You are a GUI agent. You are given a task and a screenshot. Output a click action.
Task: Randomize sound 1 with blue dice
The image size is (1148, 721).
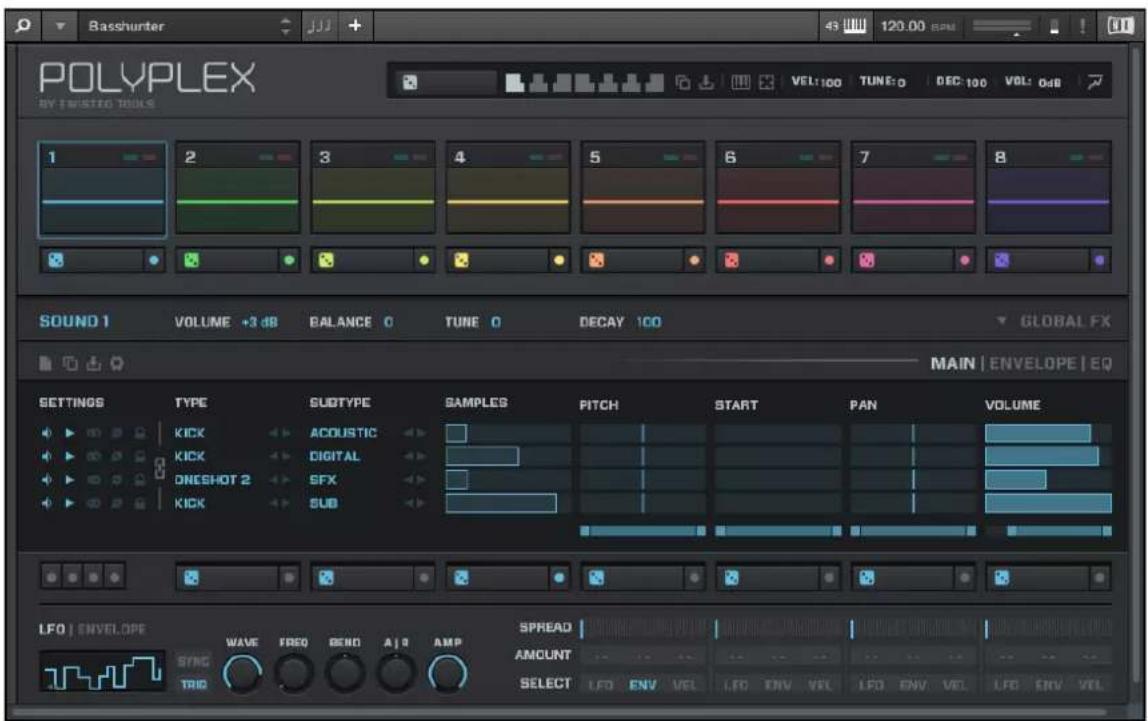click(x=56, y=260)
